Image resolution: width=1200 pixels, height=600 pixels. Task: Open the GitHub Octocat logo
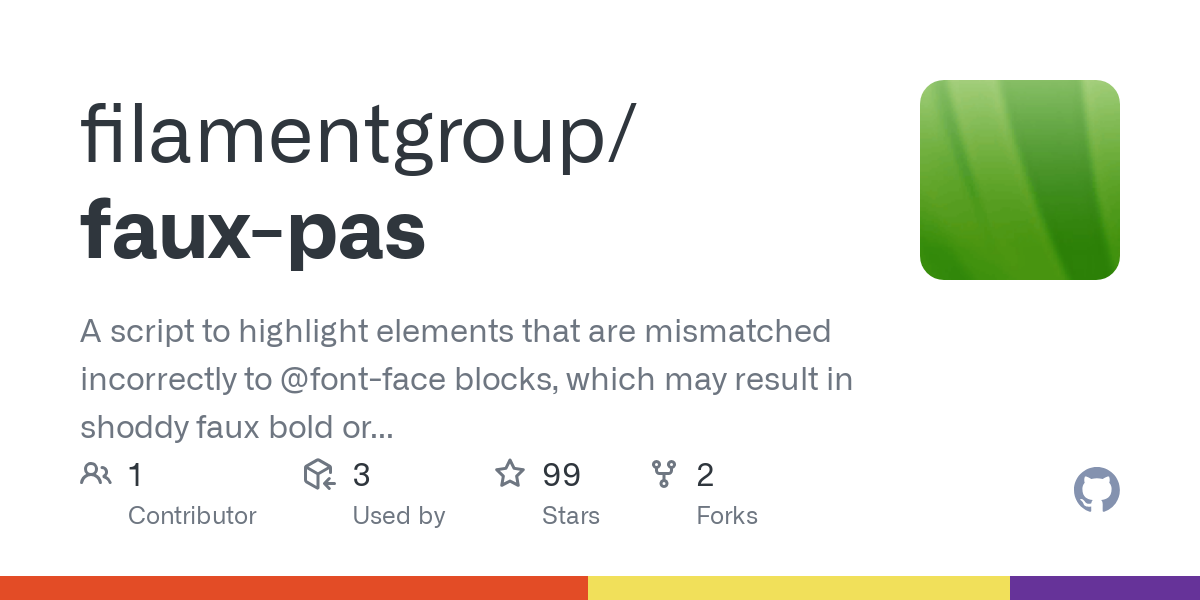[1096, 490]
